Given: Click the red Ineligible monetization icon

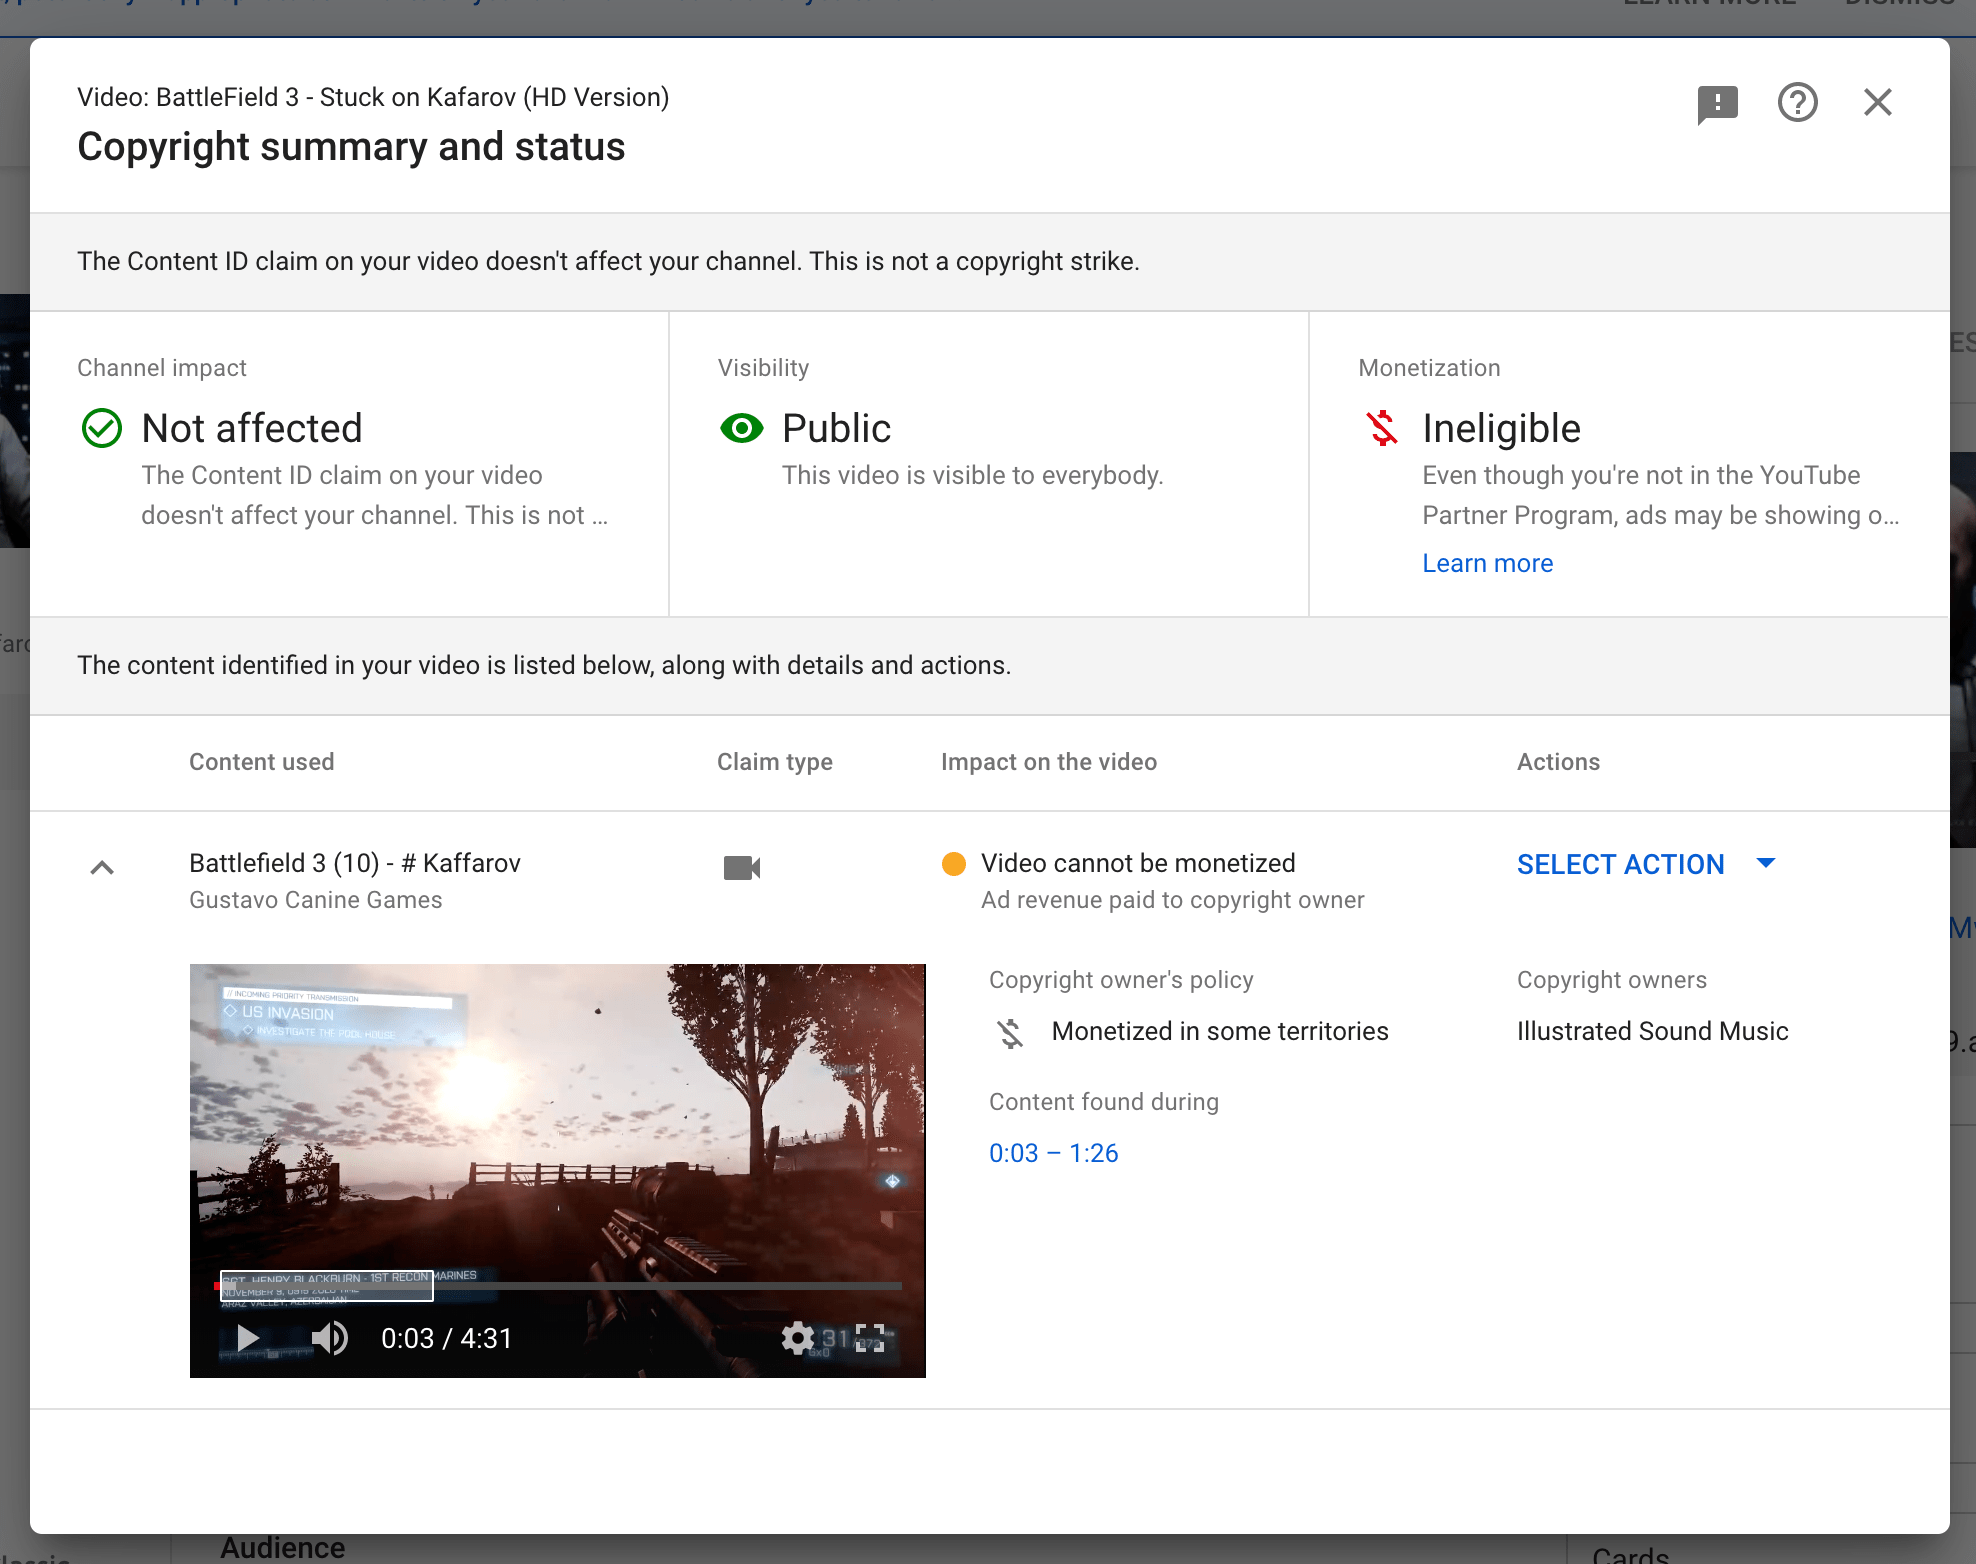Looking at the screenshot, I should (x=1382, y=429).
